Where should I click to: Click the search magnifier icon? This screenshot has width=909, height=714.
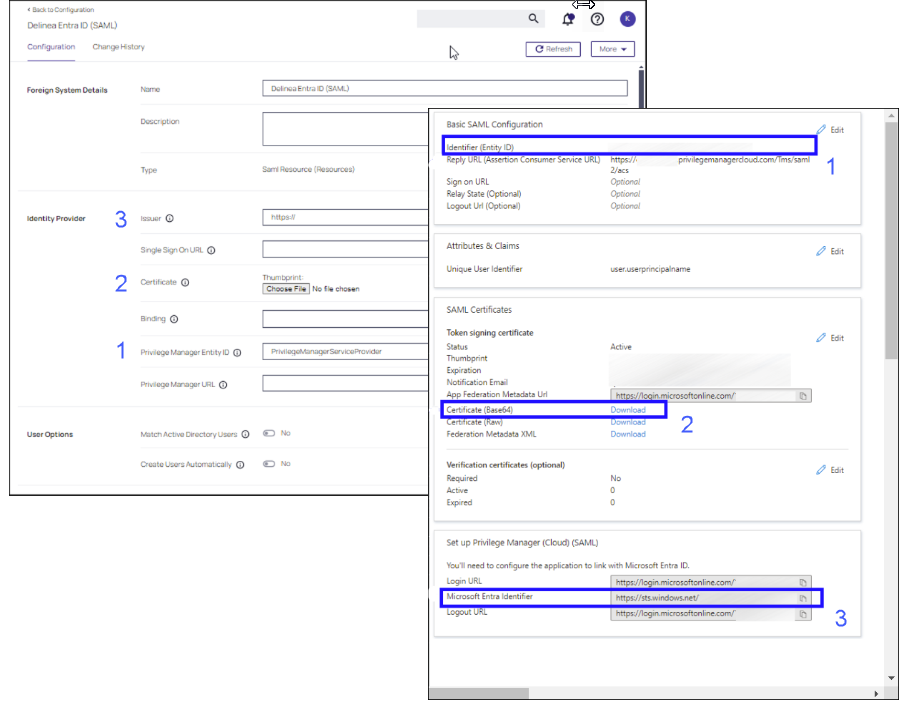click(533, 19)
